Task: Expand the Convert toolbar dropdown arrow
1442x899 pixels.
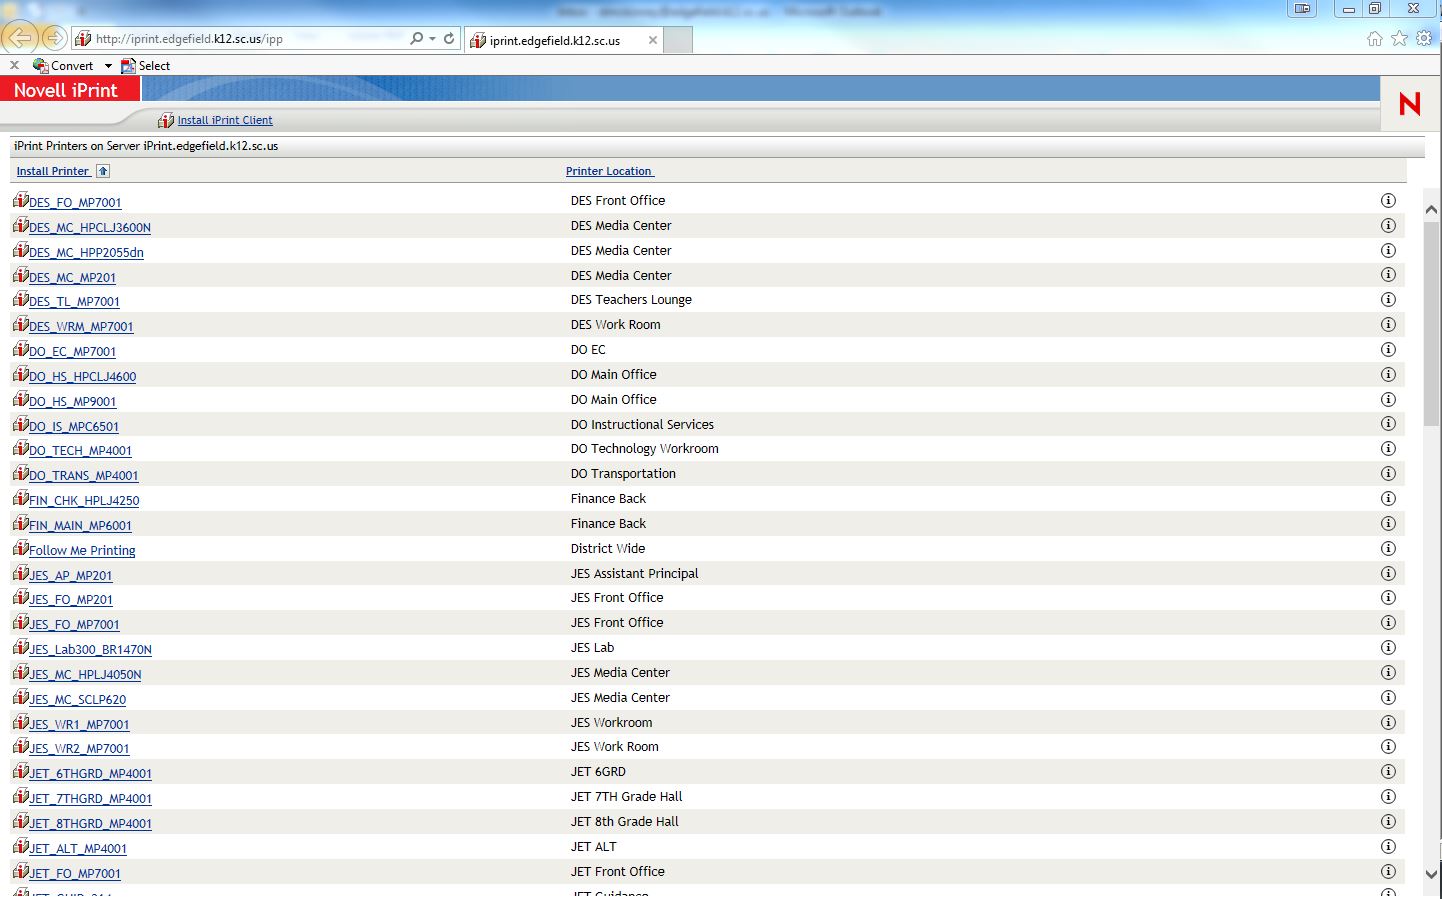Action: [108, 66]
